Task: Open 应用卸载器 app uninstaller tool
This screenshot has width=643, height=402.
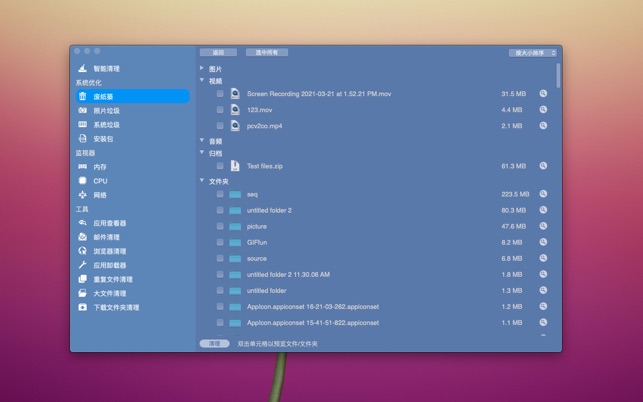Action: [110, 265]
